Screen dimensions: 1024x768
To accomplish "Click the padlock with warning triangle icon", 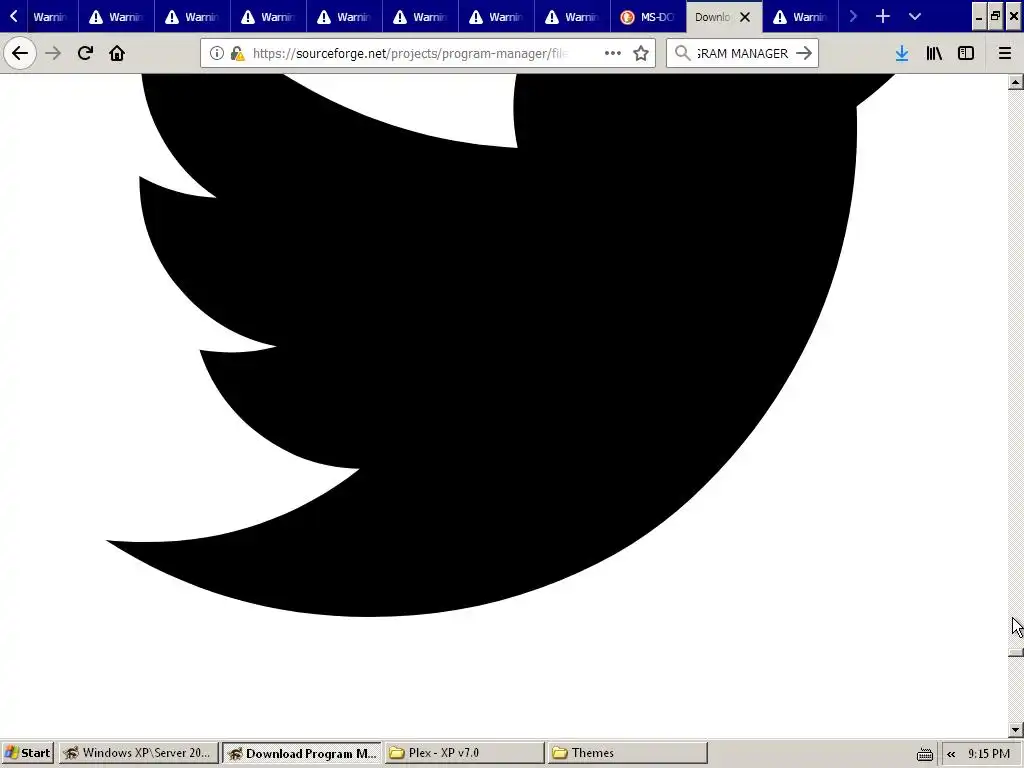I will pos(238,53).
